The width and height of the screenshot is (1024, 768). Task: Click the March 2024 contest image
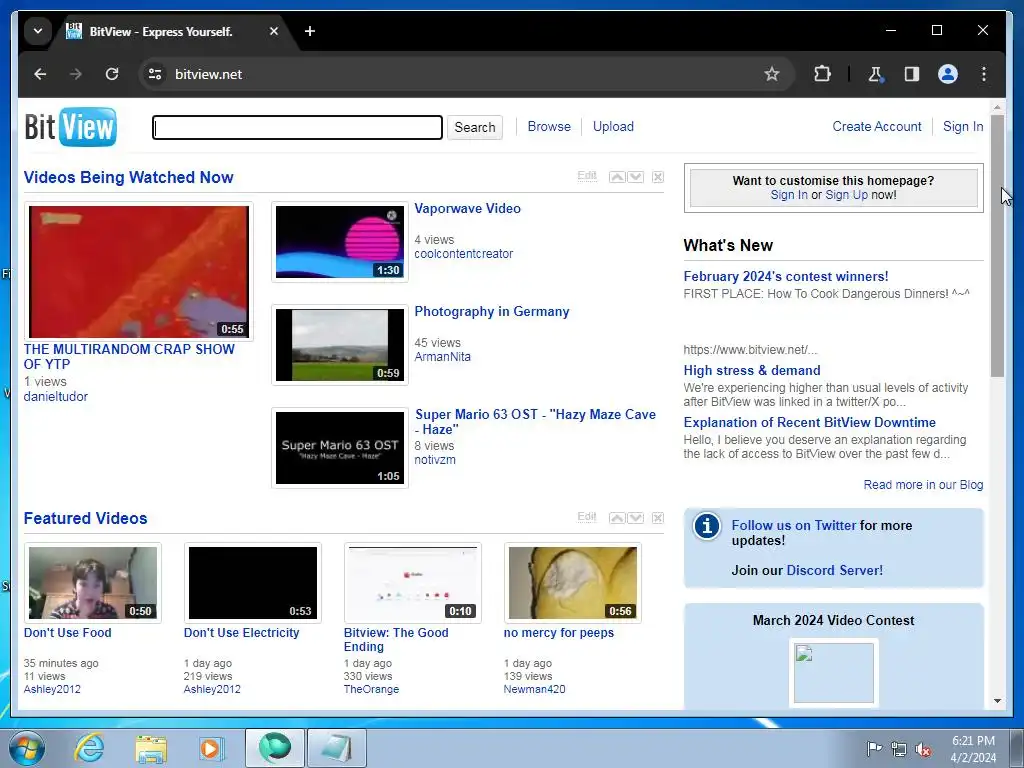[834, 673]
